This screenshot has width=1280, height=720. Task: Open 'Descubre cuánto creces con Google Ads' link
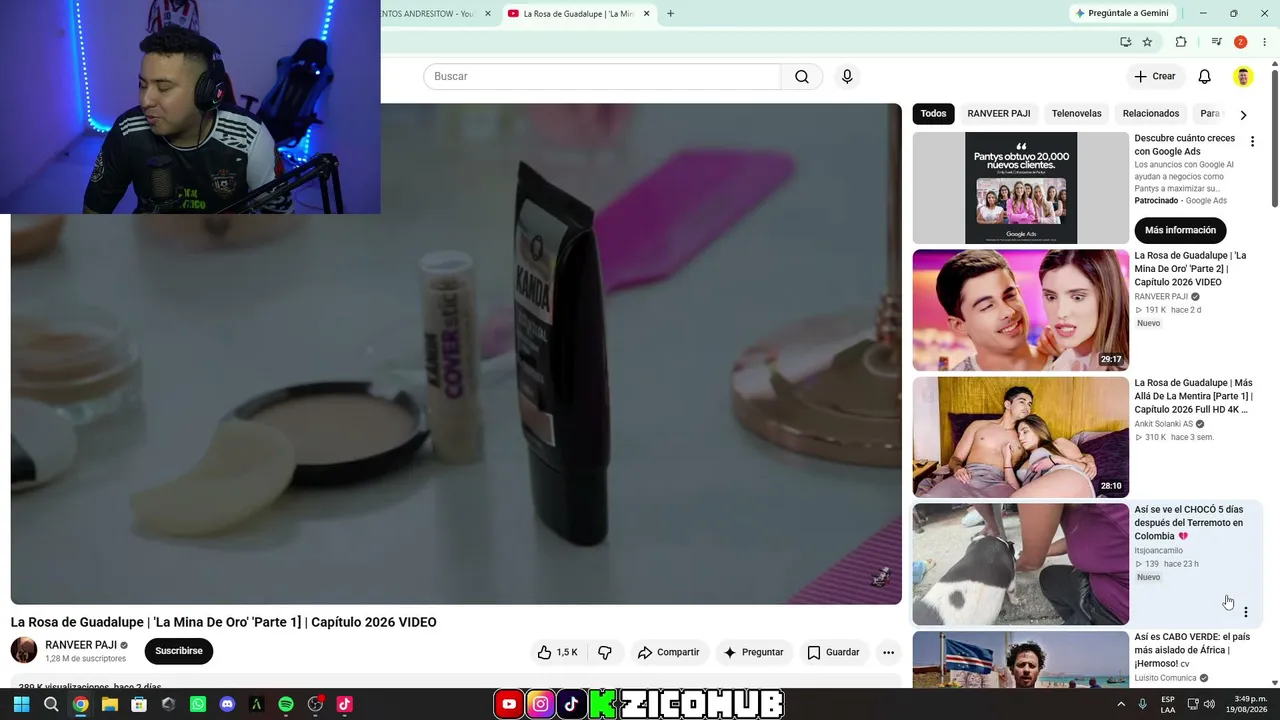pos(1184,145)
